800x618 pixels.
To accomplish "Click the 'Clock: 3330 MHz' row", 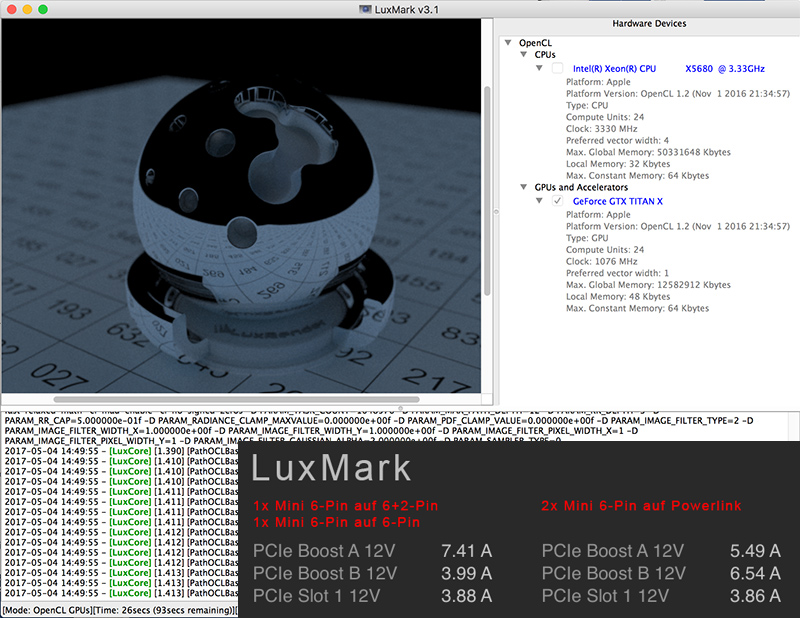I will tap(602, 129).
